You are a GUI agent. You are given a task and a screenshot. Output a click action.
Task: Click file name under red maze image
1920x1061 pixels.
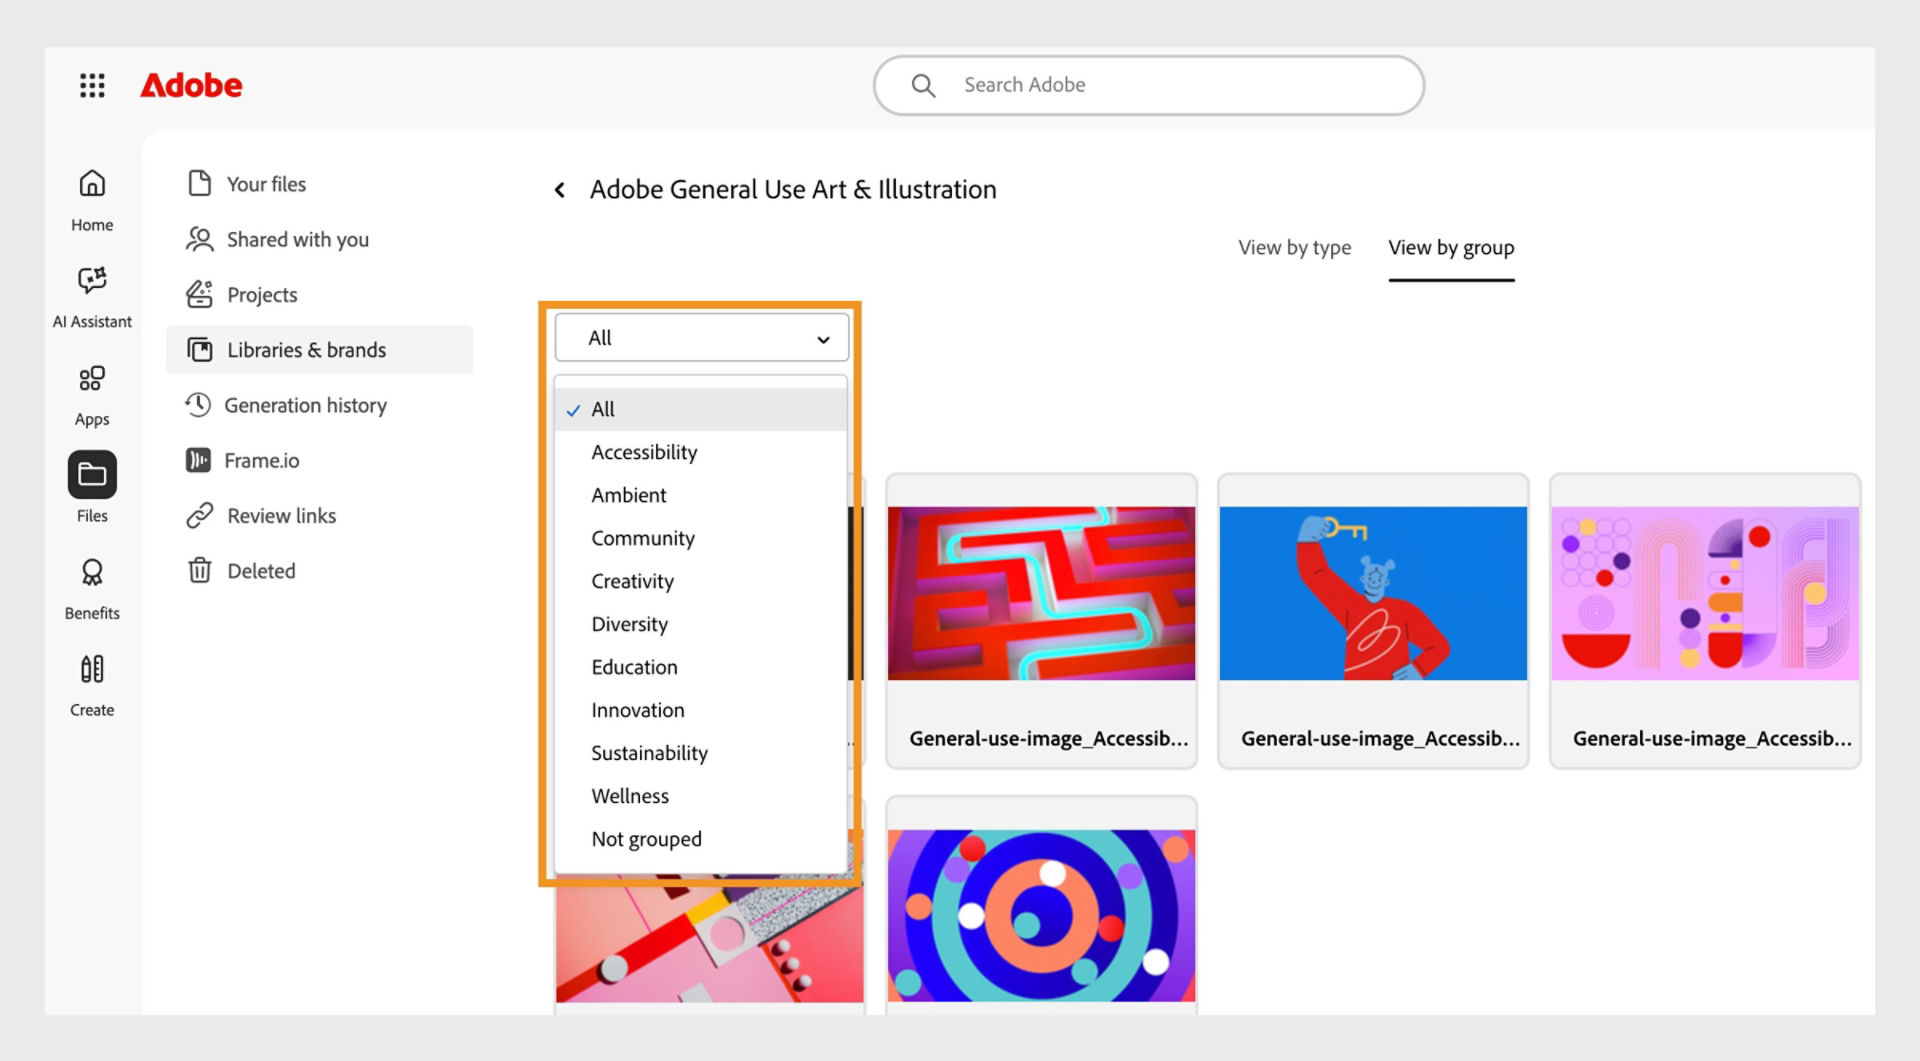[1048, 739]
